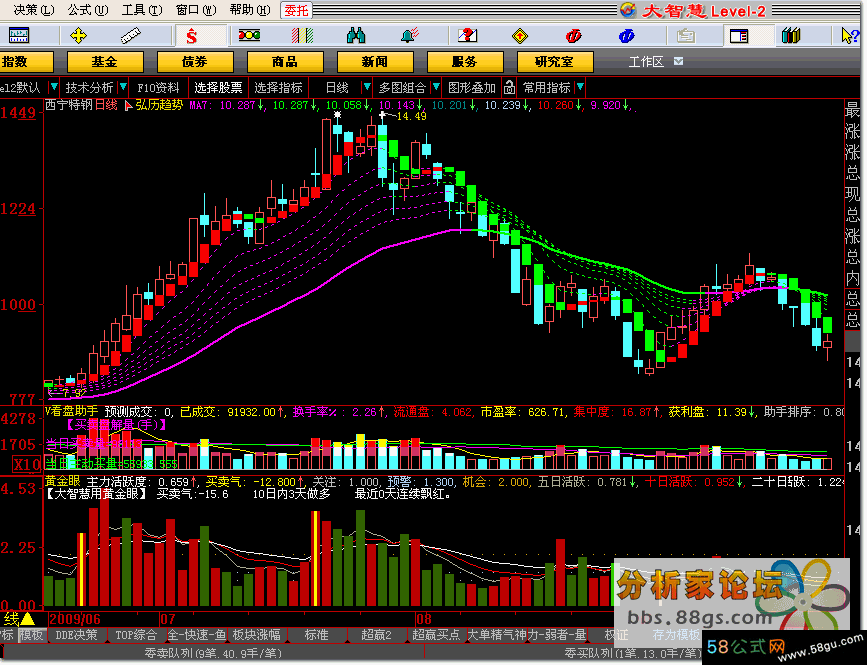Select the 模板 bottom tab

32,635
